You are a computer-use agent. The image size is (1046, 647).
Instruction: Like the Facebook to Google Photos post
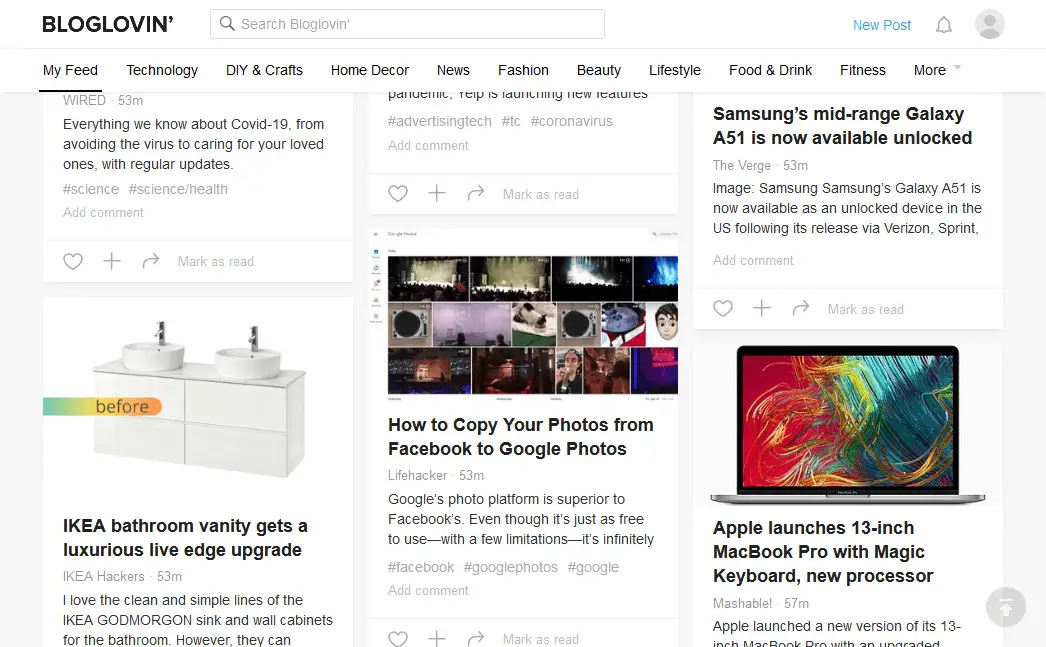click(398, 638)
